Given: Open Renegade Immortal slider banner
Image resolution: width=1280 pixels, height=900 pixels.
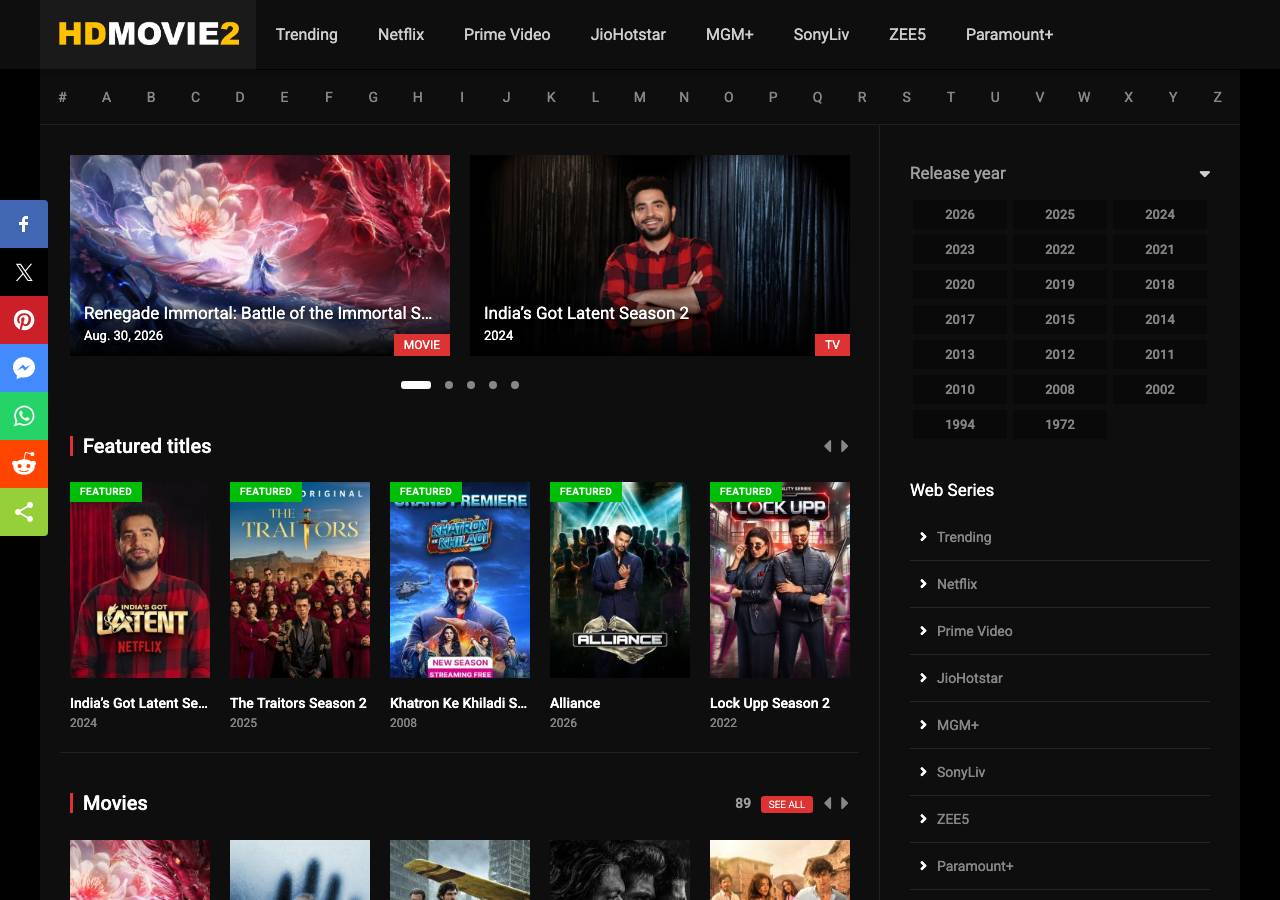Looking at the screenshot, I should pos(260,255).
